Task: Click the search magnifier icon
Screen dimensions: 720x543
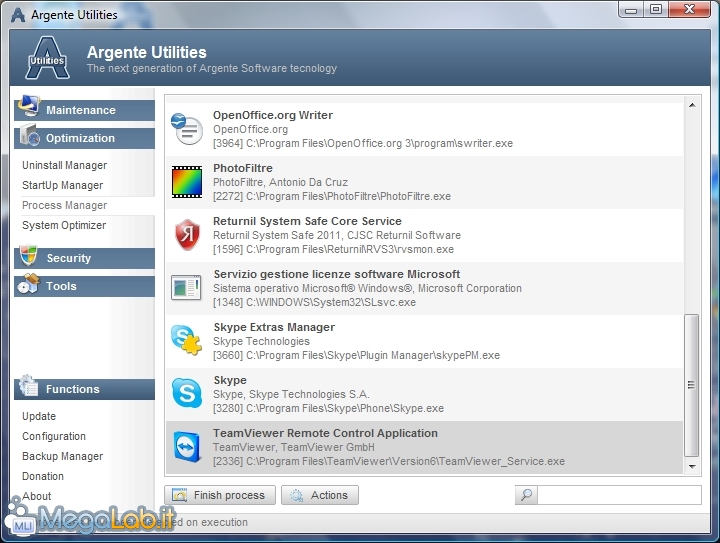Action: (x=526, y=495)
